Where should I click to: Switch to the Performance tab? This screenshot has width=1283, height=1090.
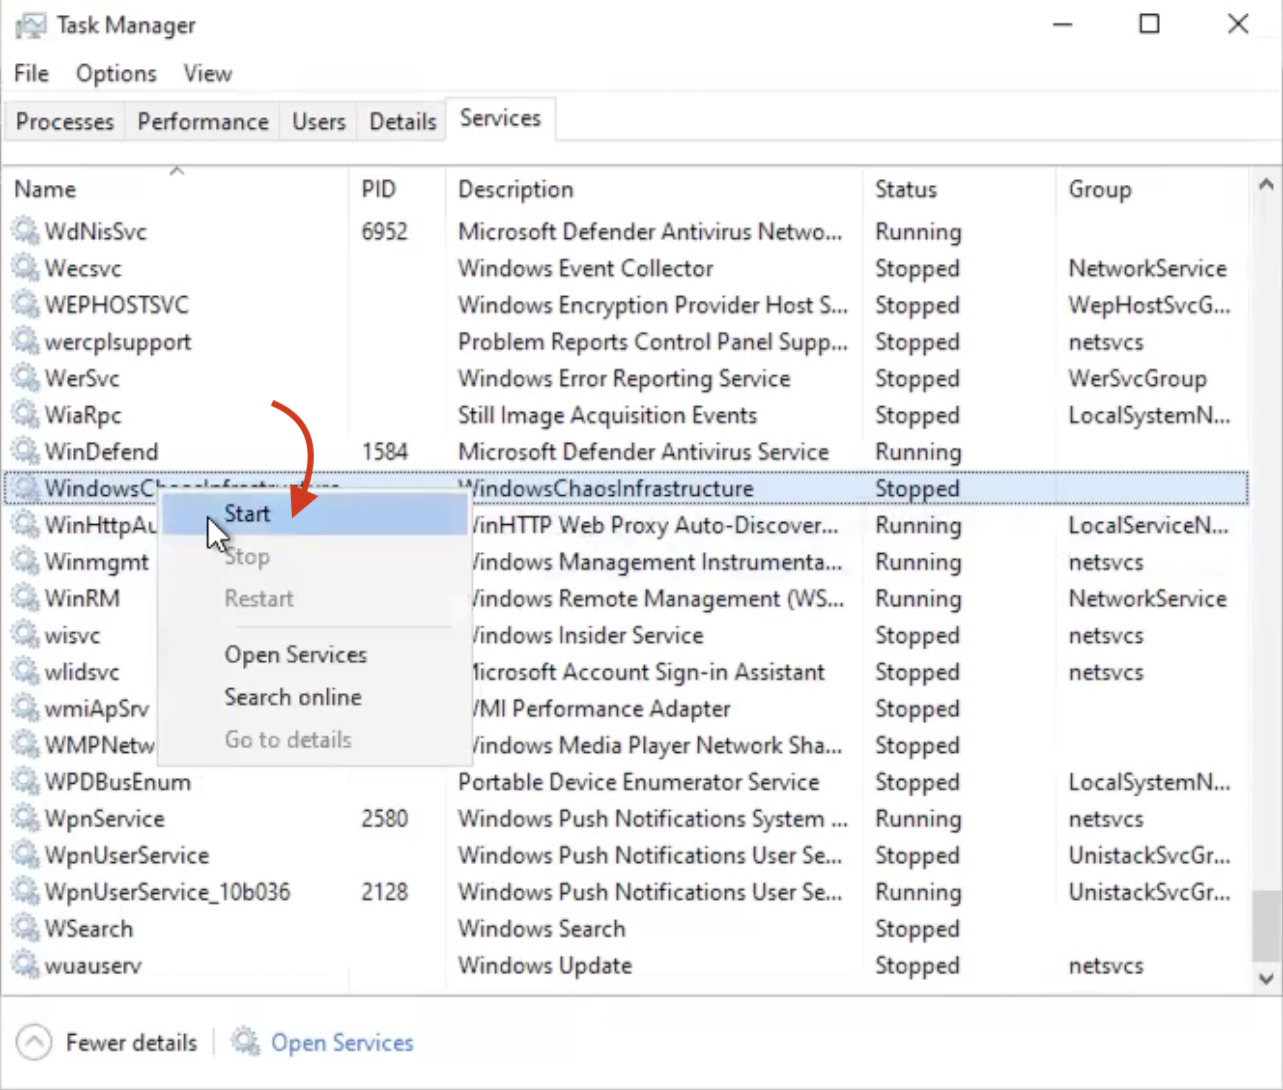click(203, 122)
